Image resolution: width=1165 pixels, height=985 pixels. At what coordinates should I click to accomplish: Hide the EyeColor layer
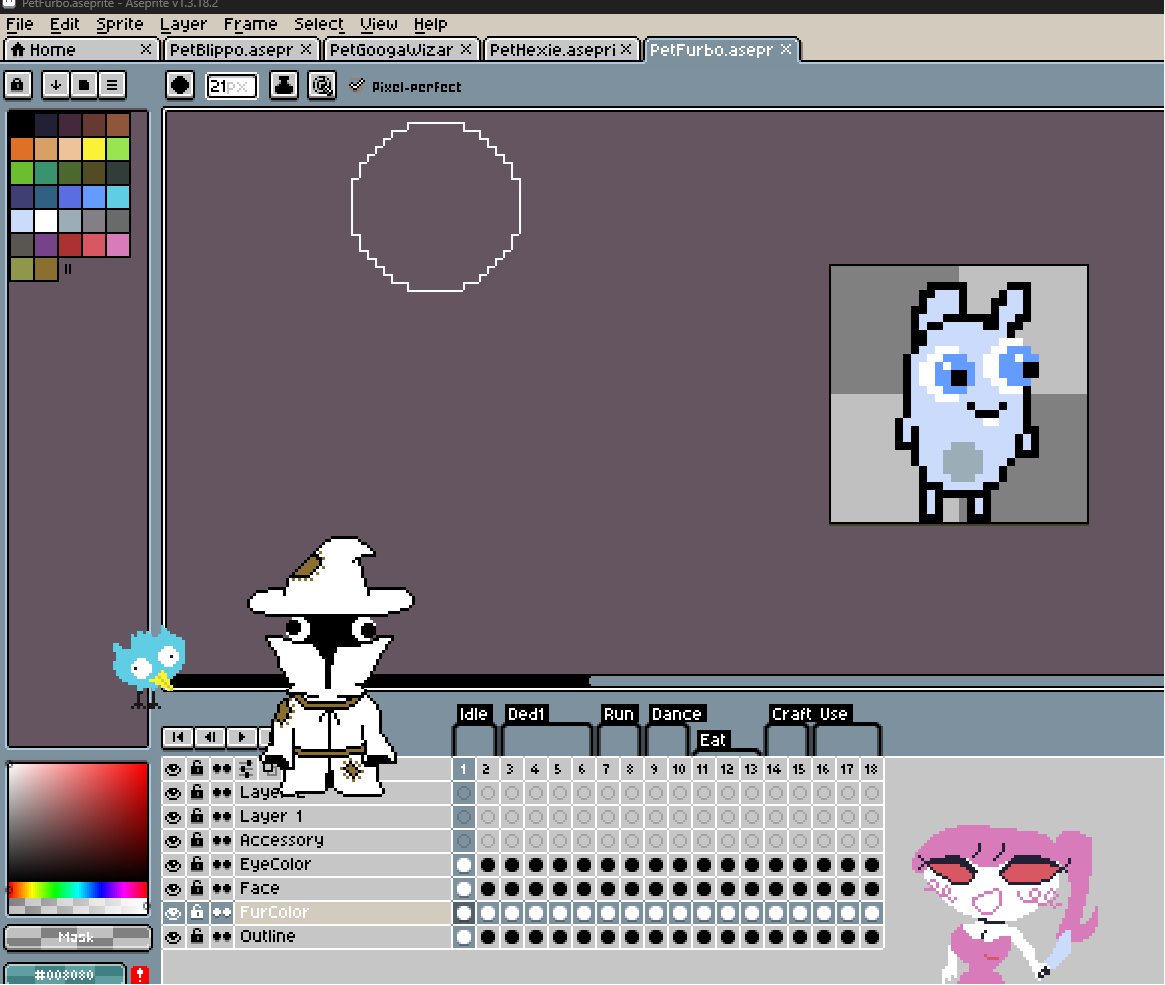[x=173, y=865]
